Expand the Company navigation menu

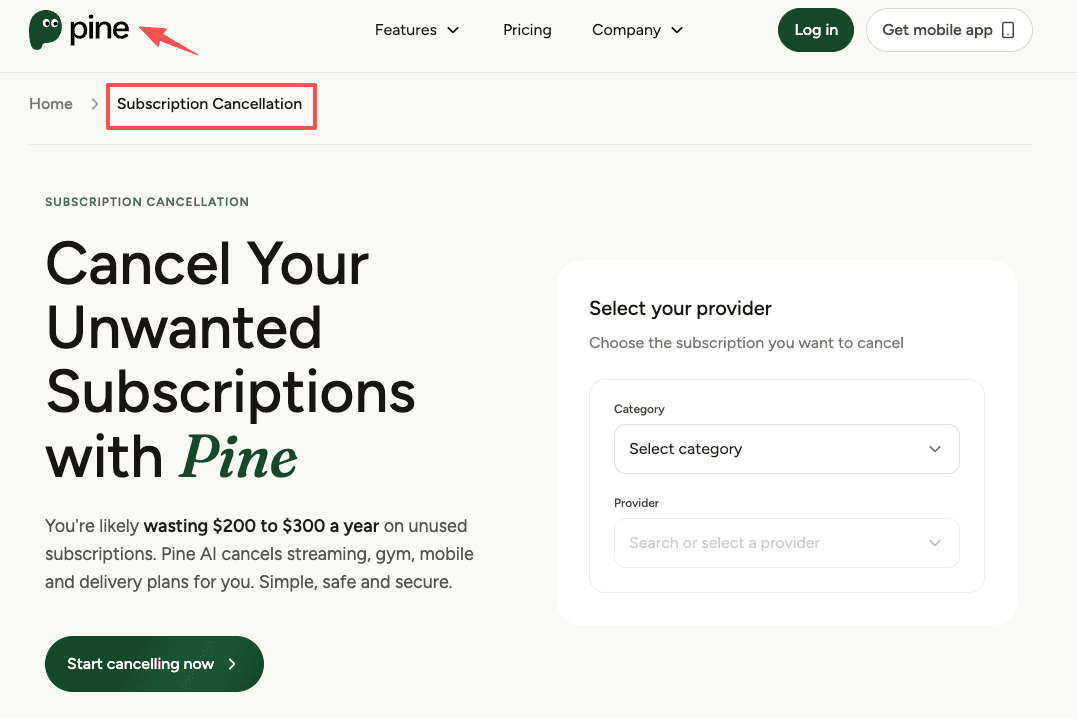637,30
